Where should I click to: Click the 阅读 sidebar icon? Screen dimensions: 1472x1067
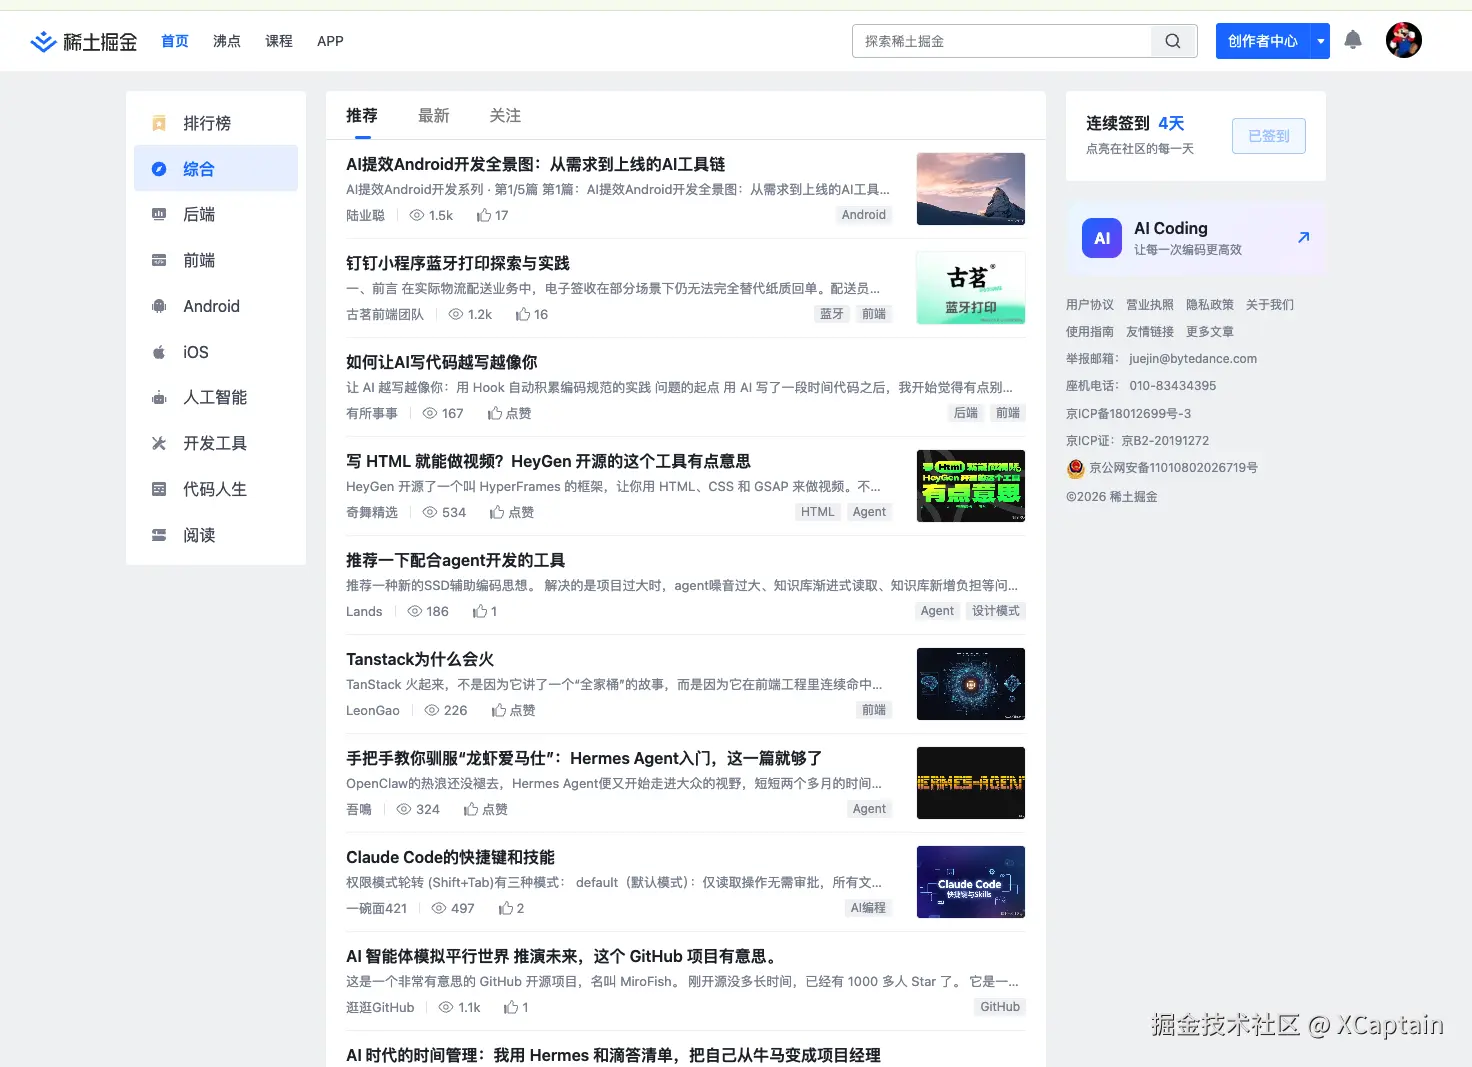coord(159,535)
